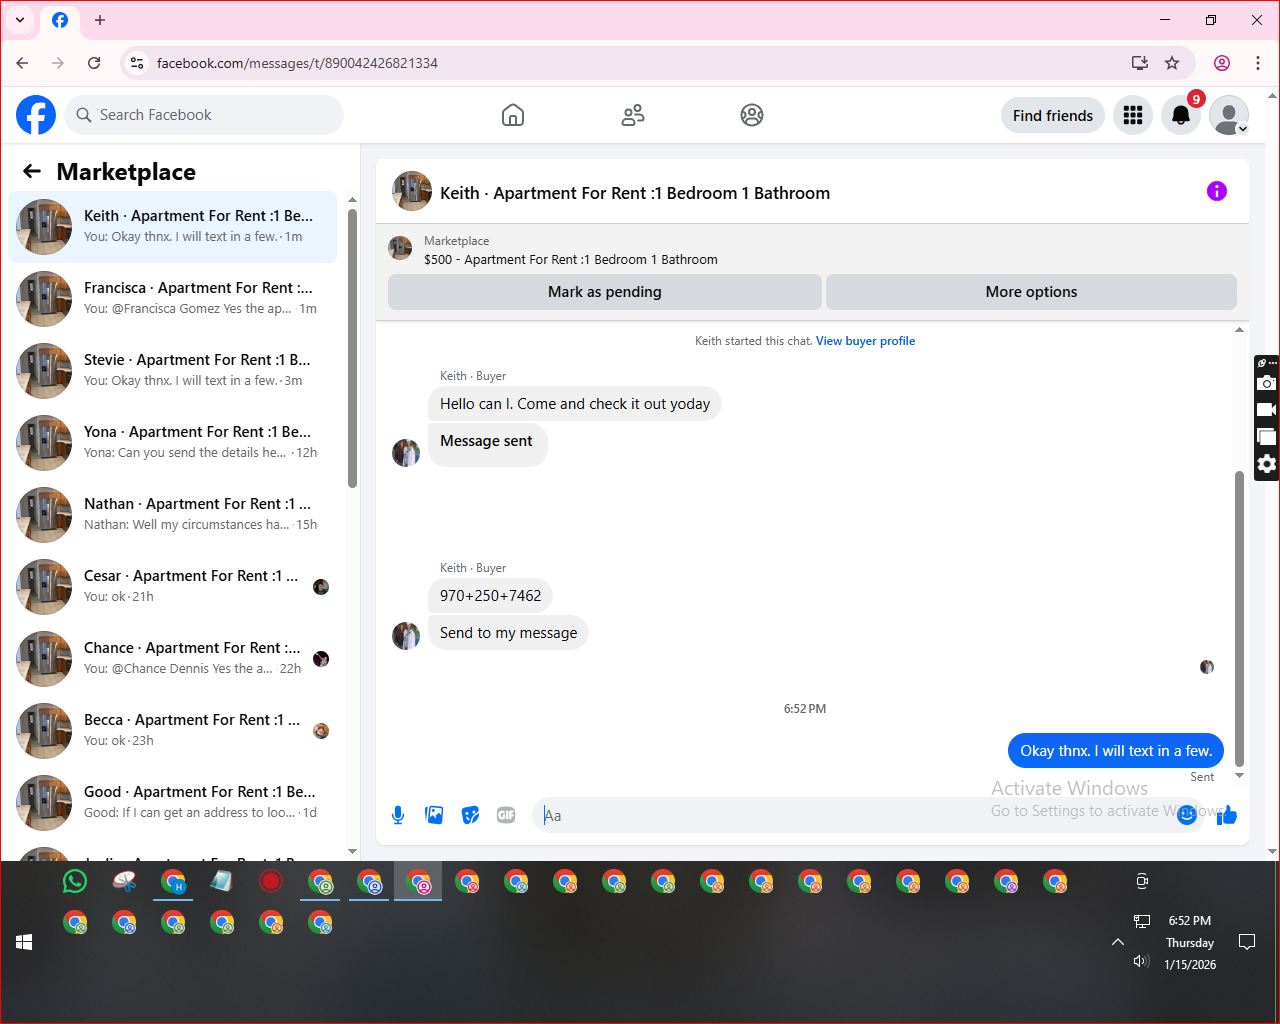Open site information icon in address bar
1280x1024 pixels.
[137, 63]
